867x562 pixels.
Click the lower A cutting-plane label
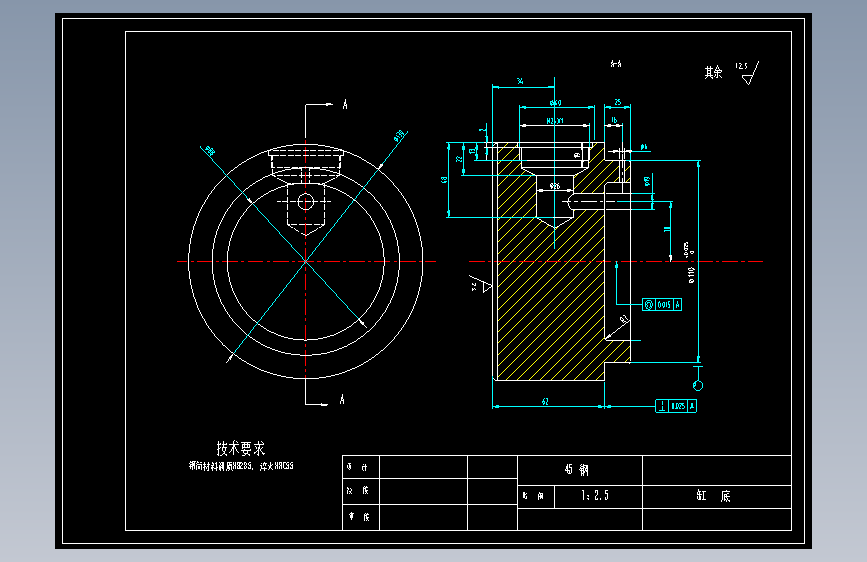[342, 399]
